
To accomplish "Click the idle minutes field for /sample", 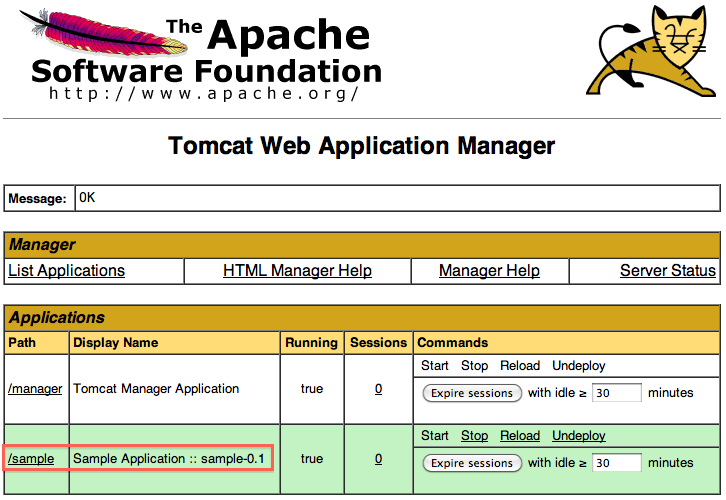I will 616,464.
